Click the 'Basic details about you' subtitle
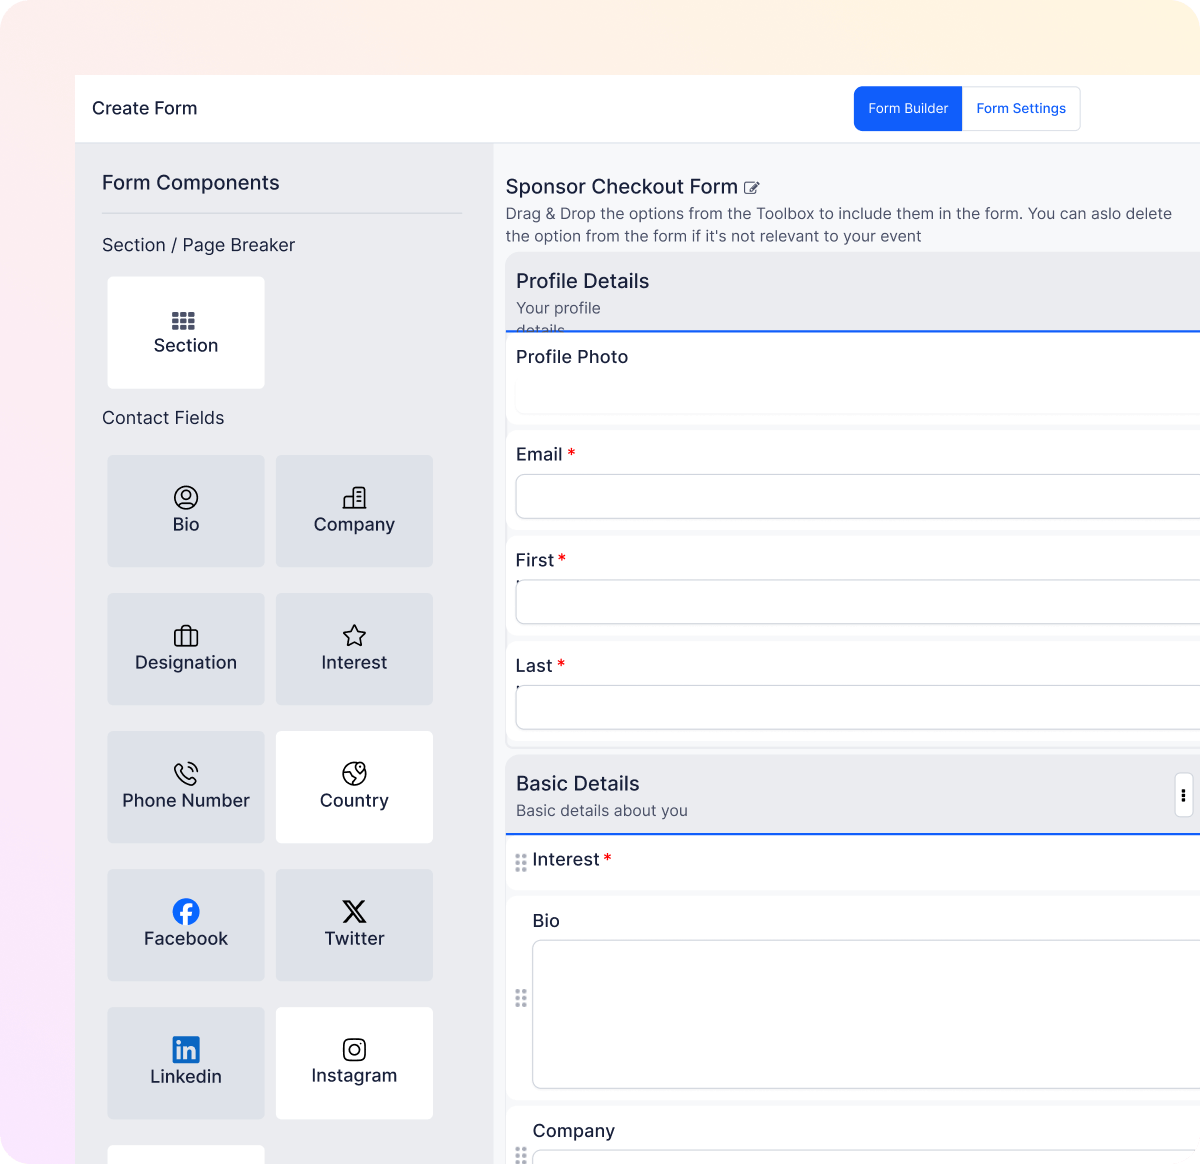This screenshot has width=1200, height=1164. [x=602, y=811]
